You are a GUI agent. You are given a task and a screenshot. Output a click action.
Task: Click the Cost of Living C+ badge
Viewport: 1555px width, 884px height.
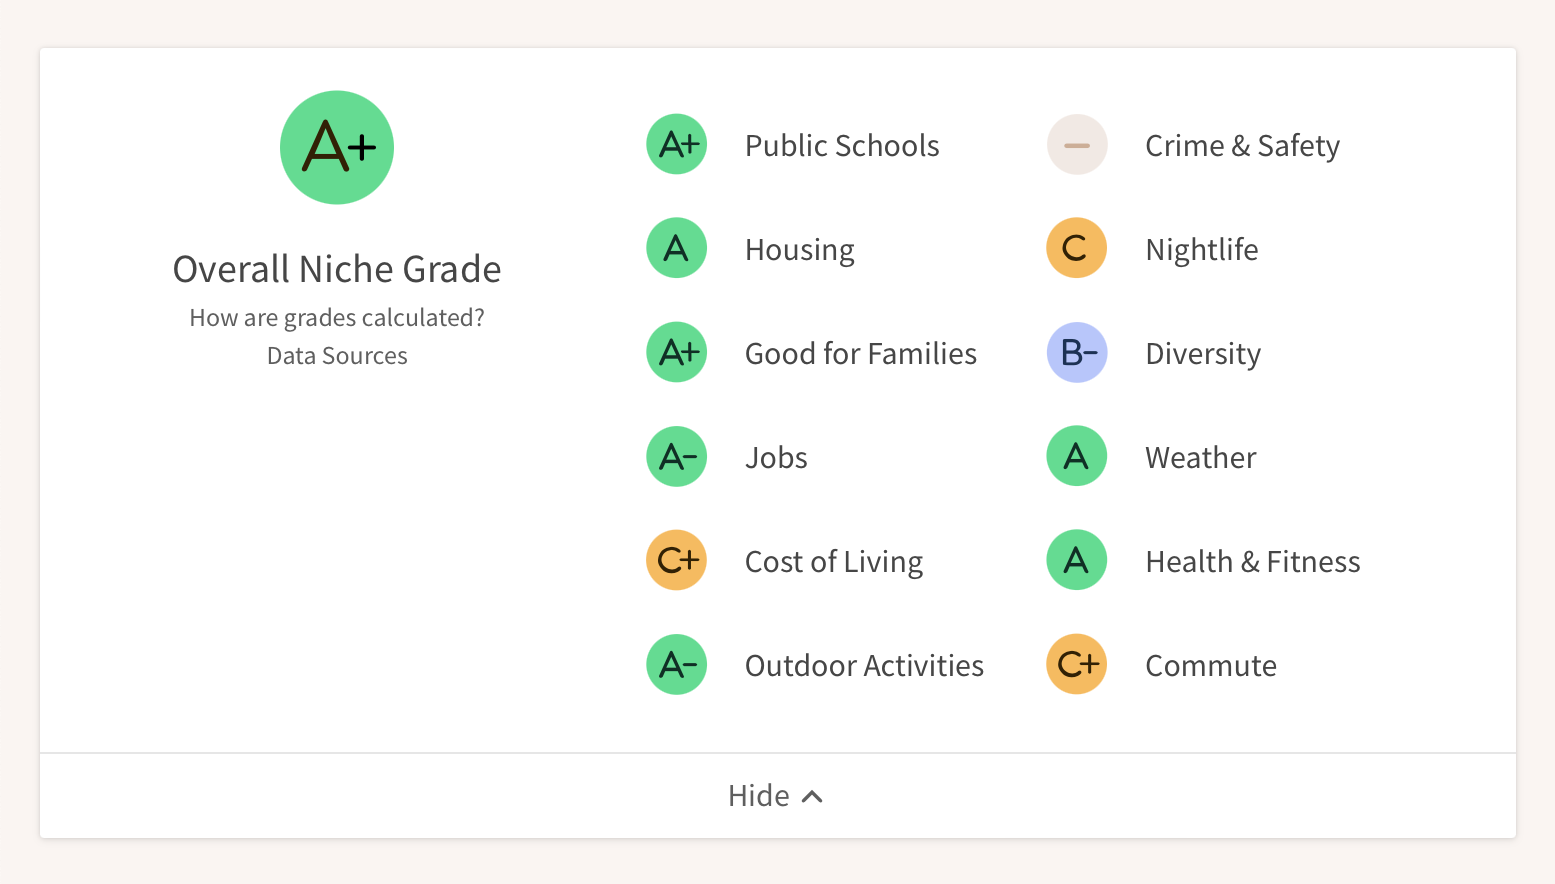point(677,560)
